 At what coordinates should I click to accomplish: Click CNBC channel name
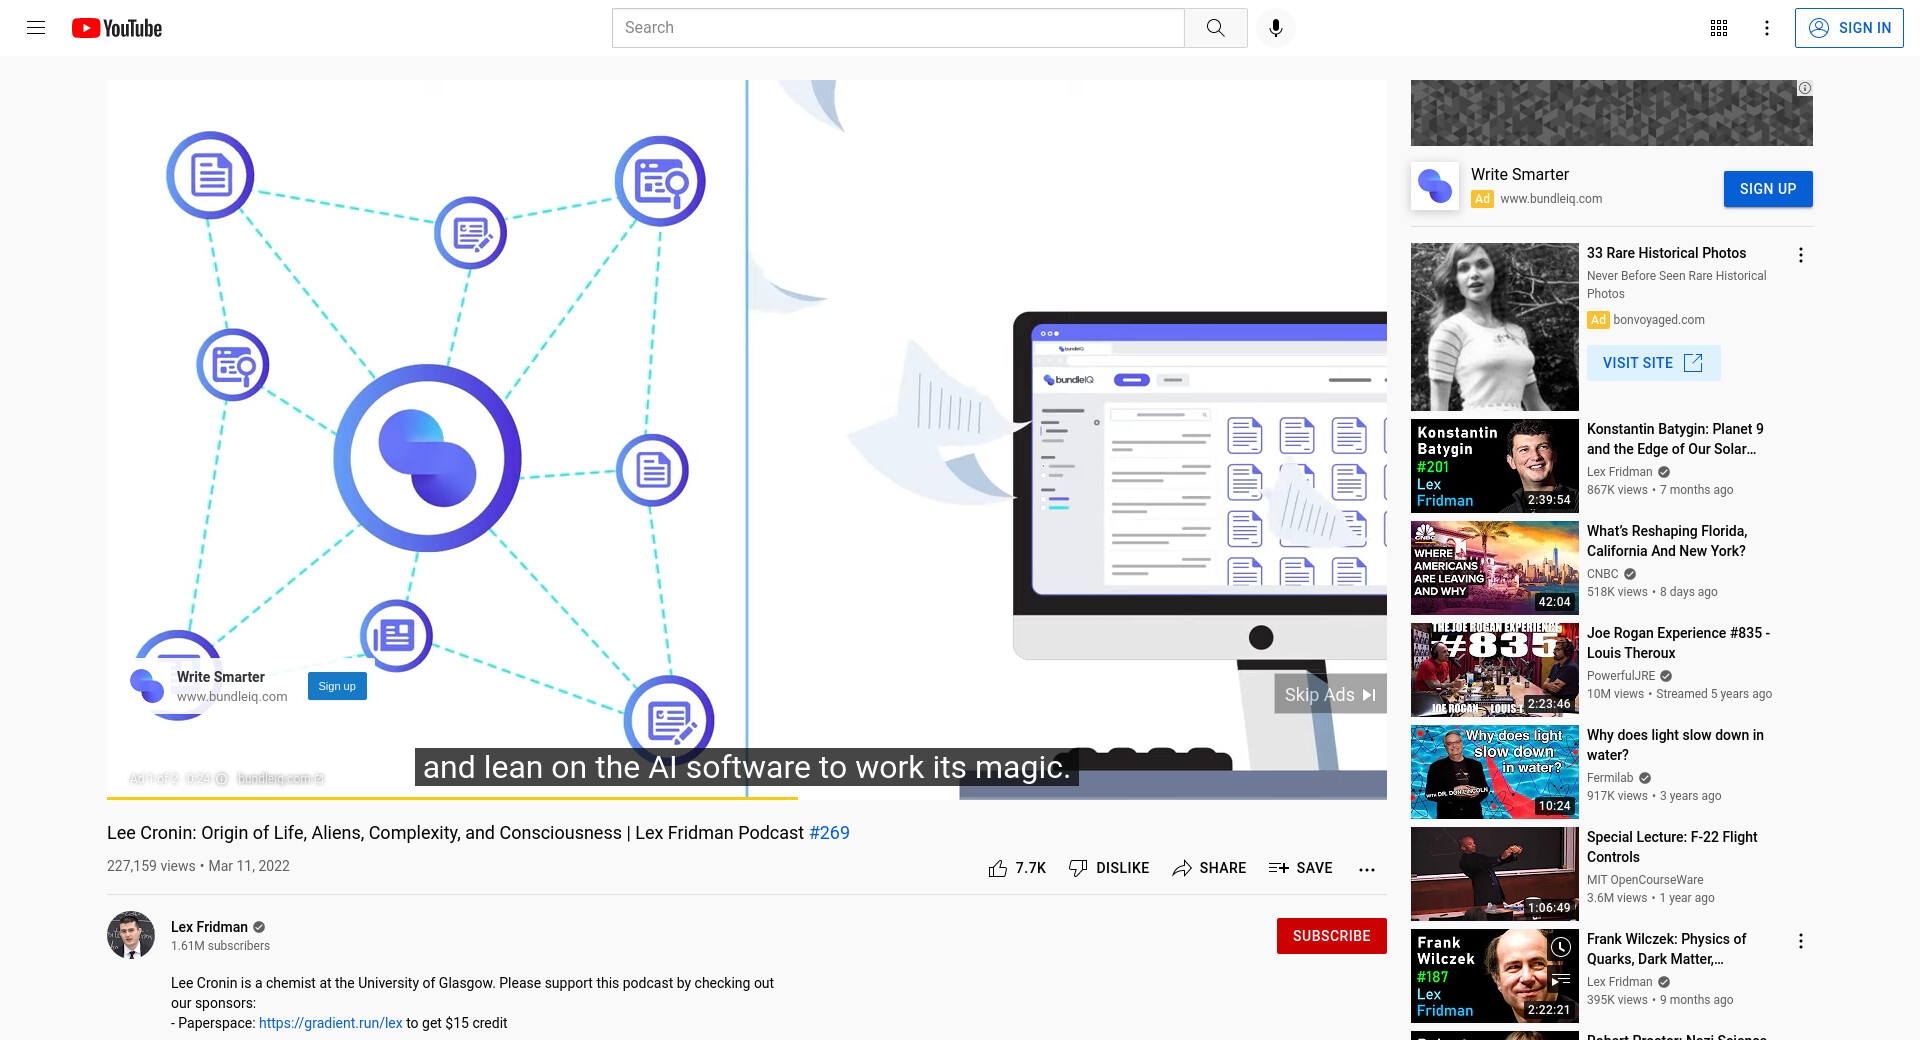coord(1602,574)
